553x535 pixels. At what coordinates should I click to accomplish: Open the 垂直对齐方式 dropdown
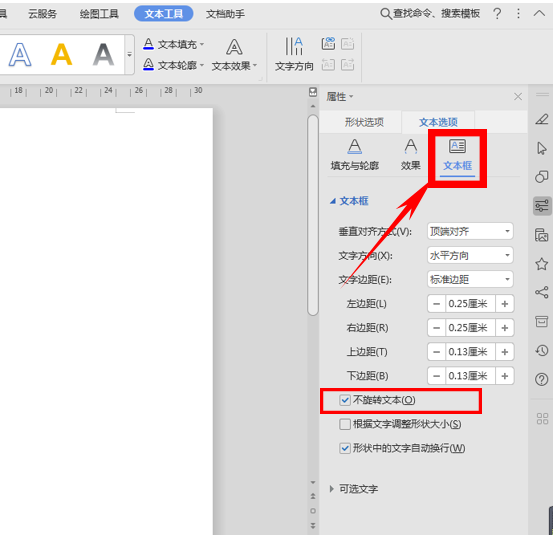click(470, 231)
